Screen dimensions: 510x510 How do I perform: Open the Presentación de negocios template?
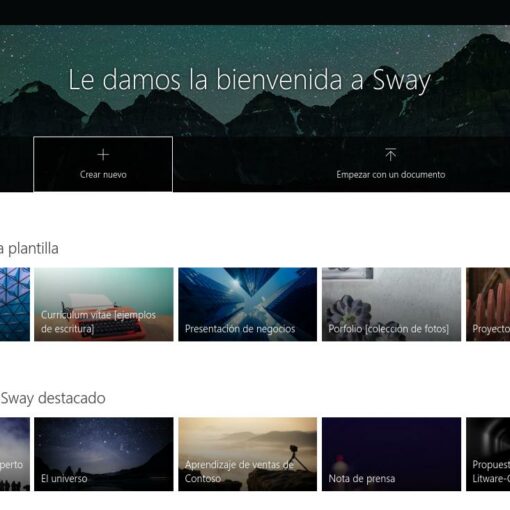tap(248, 304)
